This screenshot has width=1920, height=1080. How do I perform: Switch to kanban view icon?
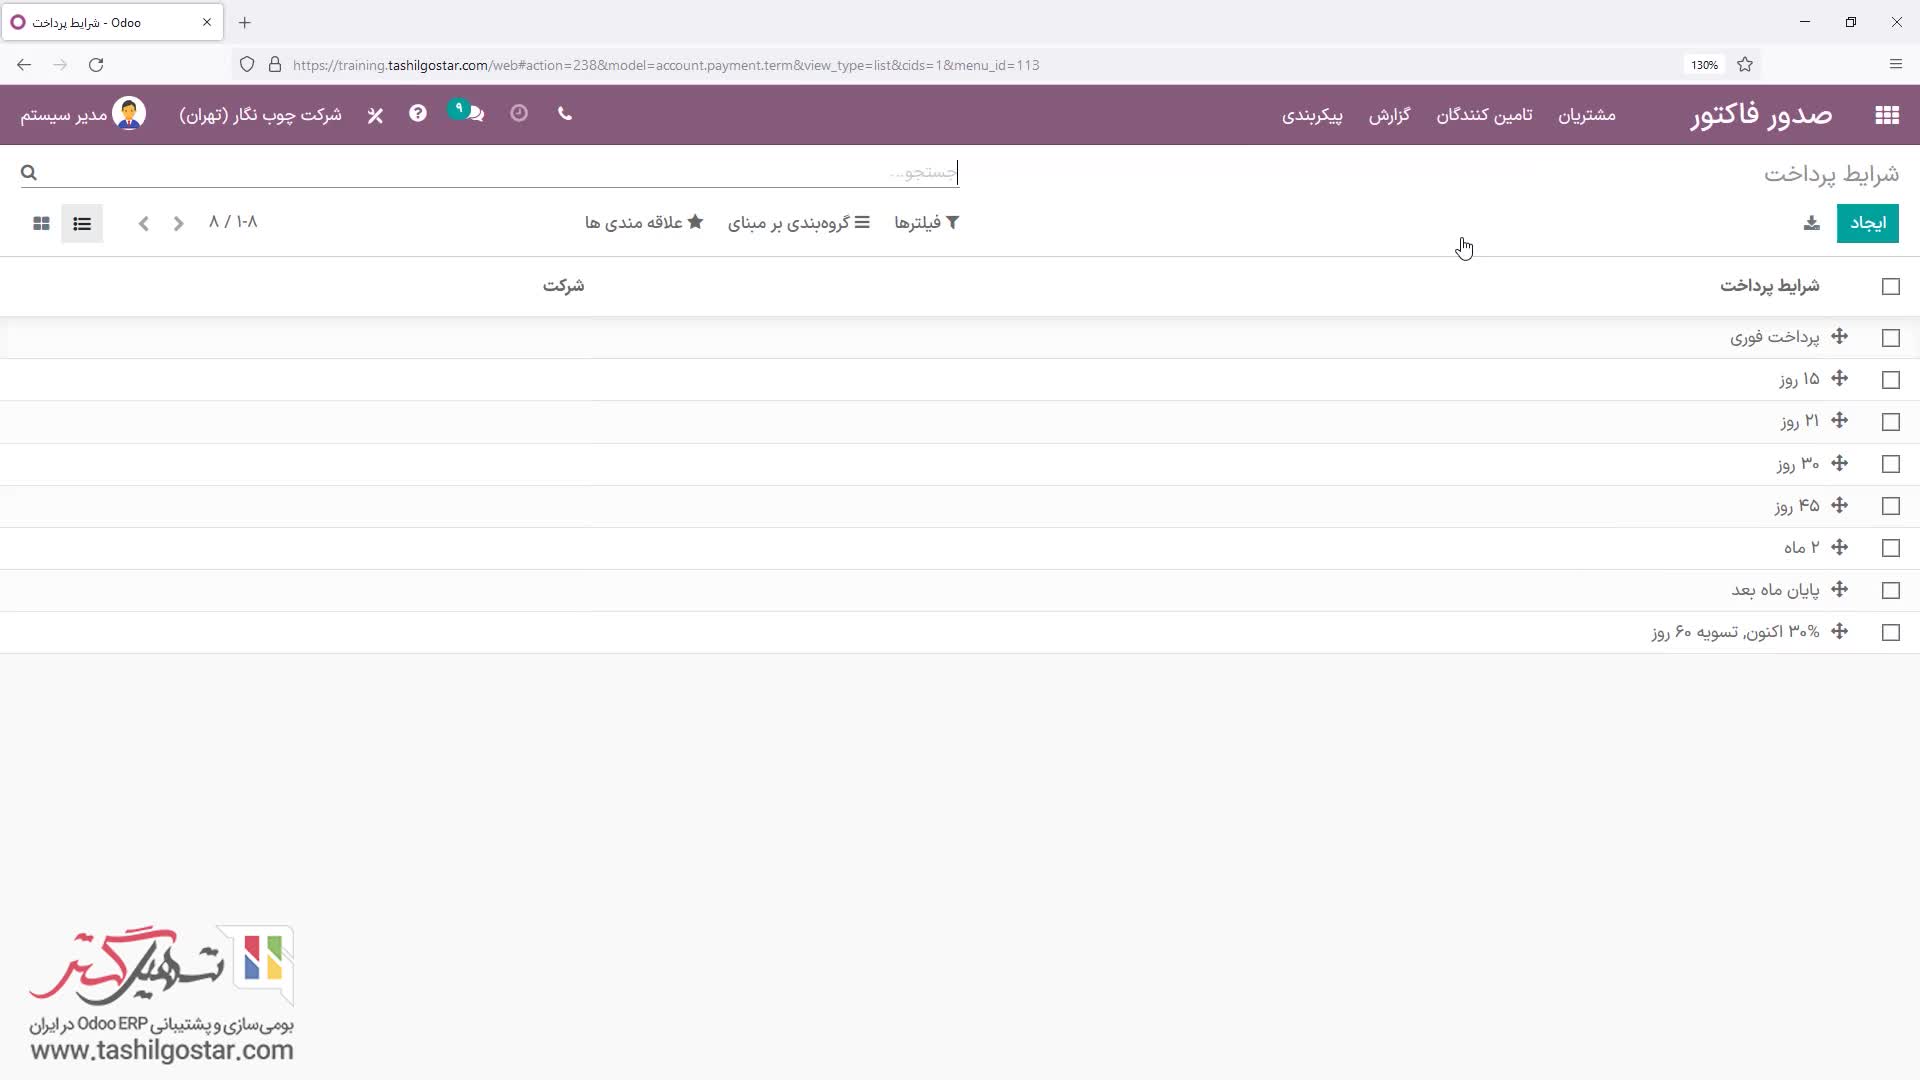coord(41,223)
